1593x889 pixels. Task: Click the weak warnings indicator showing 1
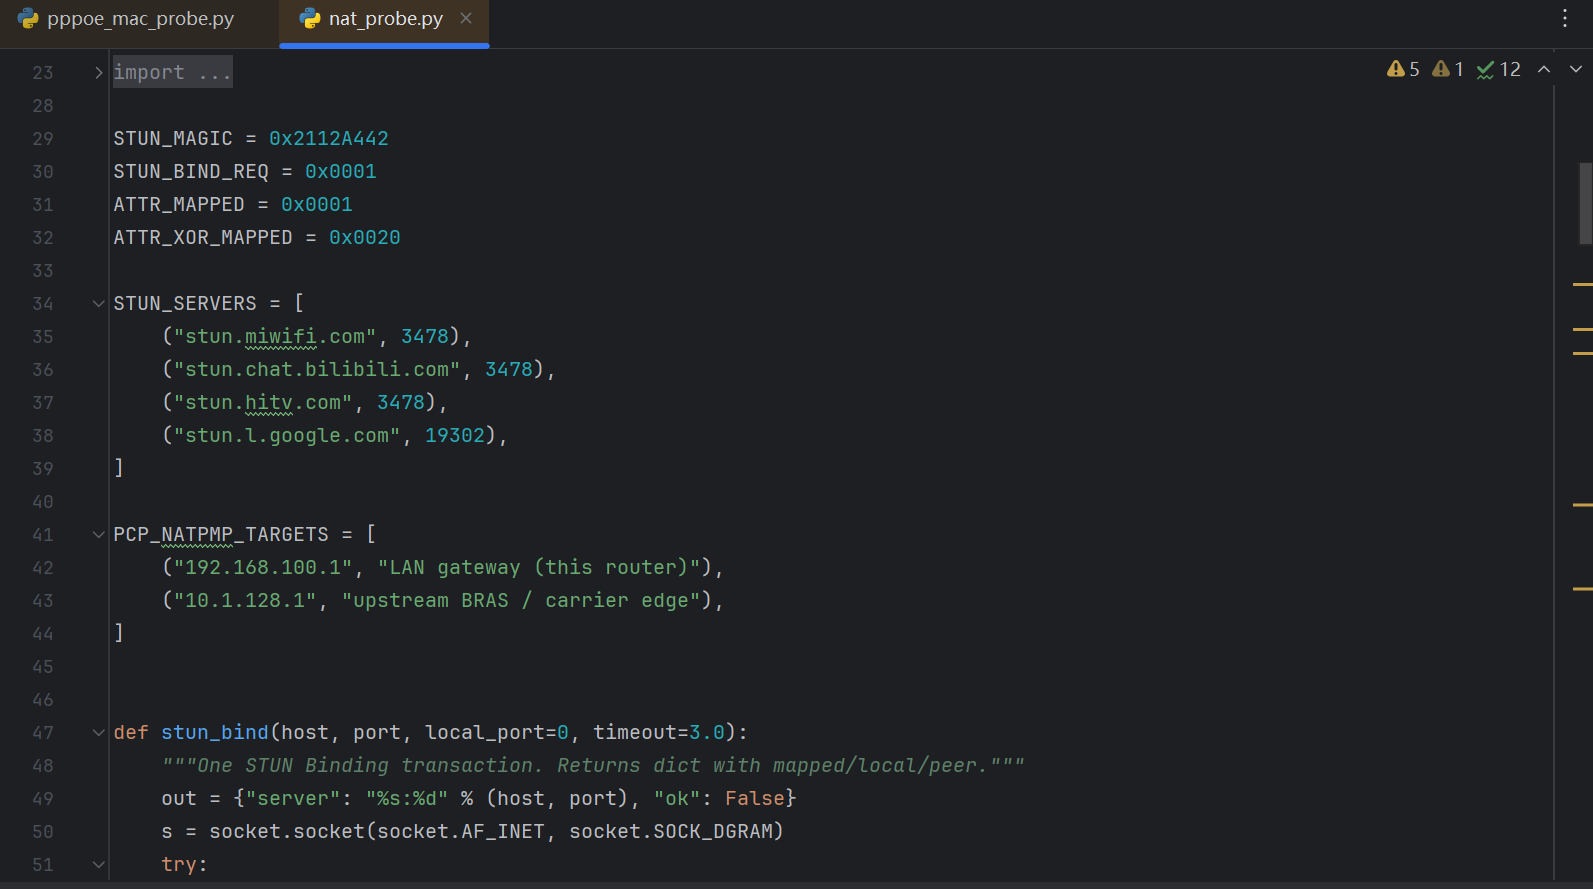click(1448, 69)
